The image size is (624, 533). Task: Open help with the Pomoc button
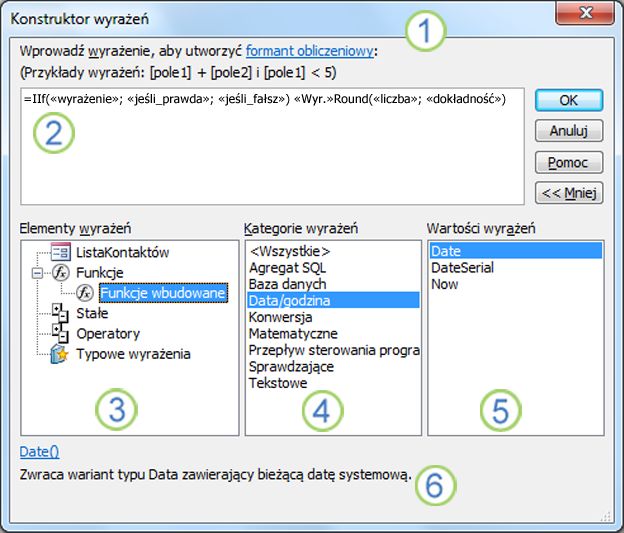click(569, 162)
